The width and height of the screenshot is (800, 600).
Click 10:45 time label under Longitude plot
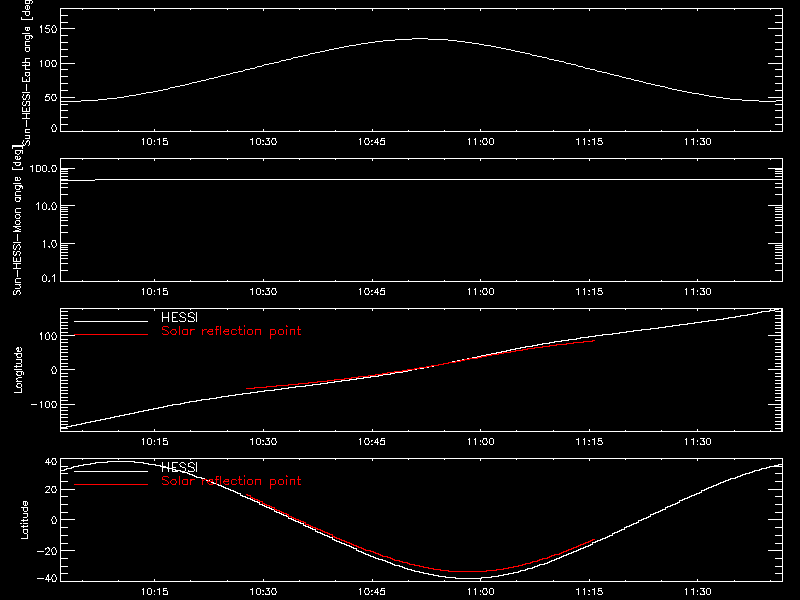(372, 442)
